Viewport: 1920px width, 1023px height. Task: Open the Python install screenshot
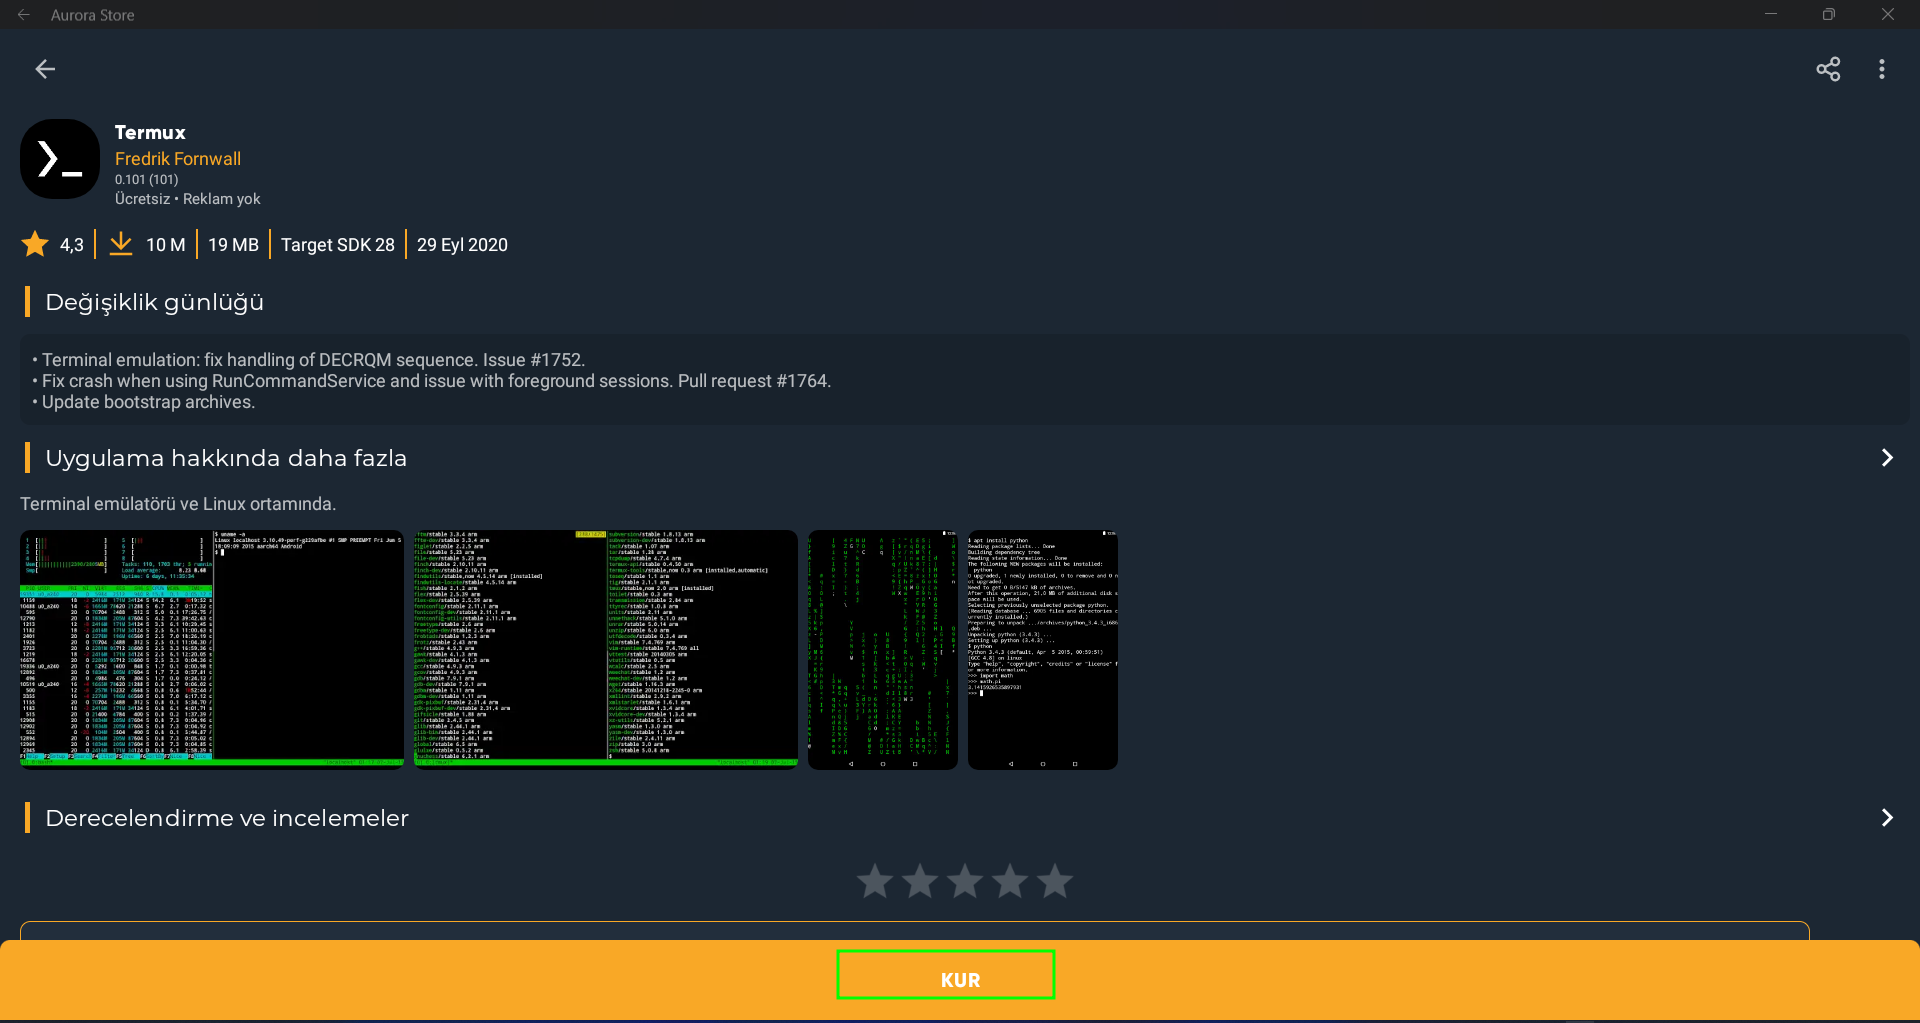click(x=1043, y=650)
